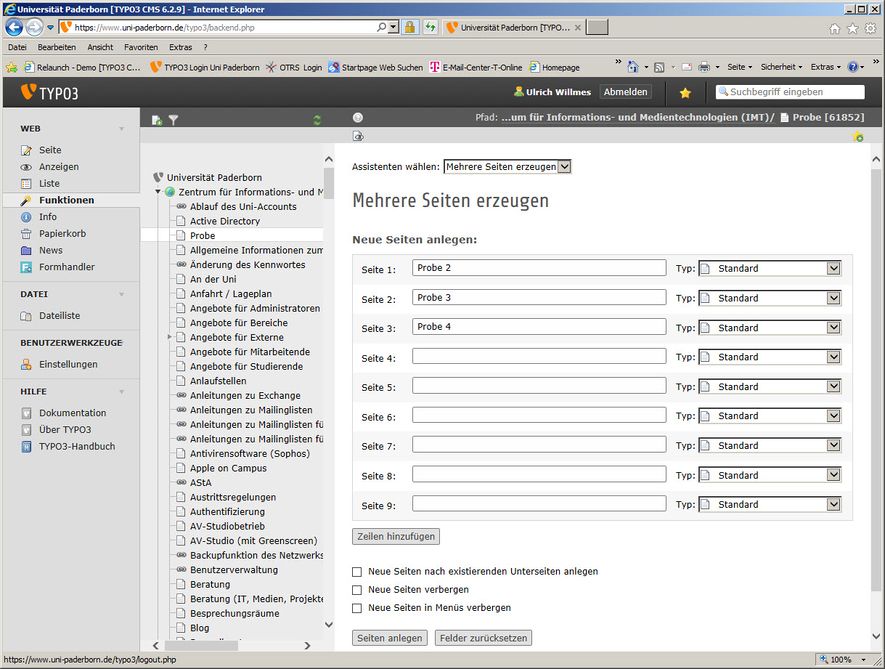Focus the 'Suchbegriff eingeben' search field
The width and height of the screenshot is (885, 669).
pos(790,92)
